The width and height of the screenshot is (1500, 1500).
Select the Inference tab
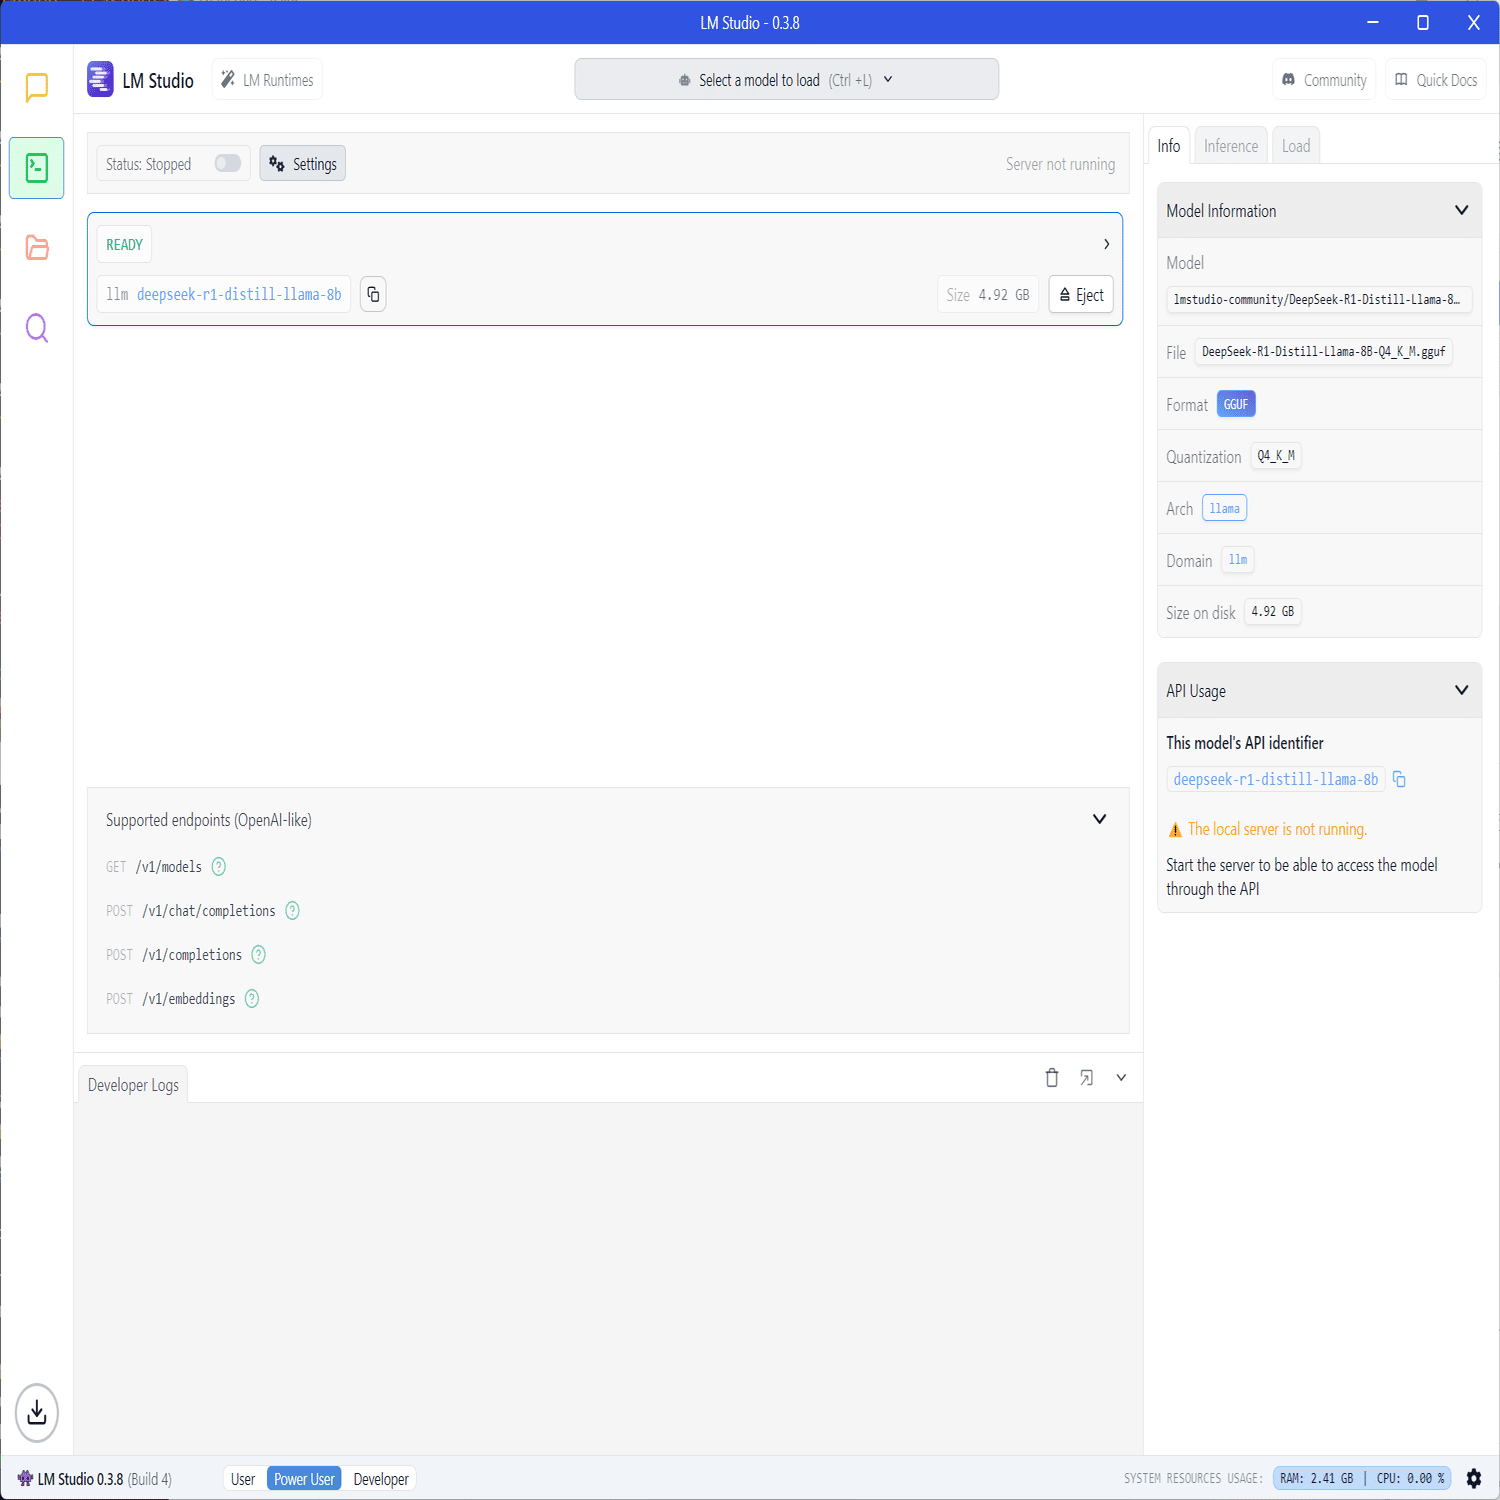[x=1231, y=146]
